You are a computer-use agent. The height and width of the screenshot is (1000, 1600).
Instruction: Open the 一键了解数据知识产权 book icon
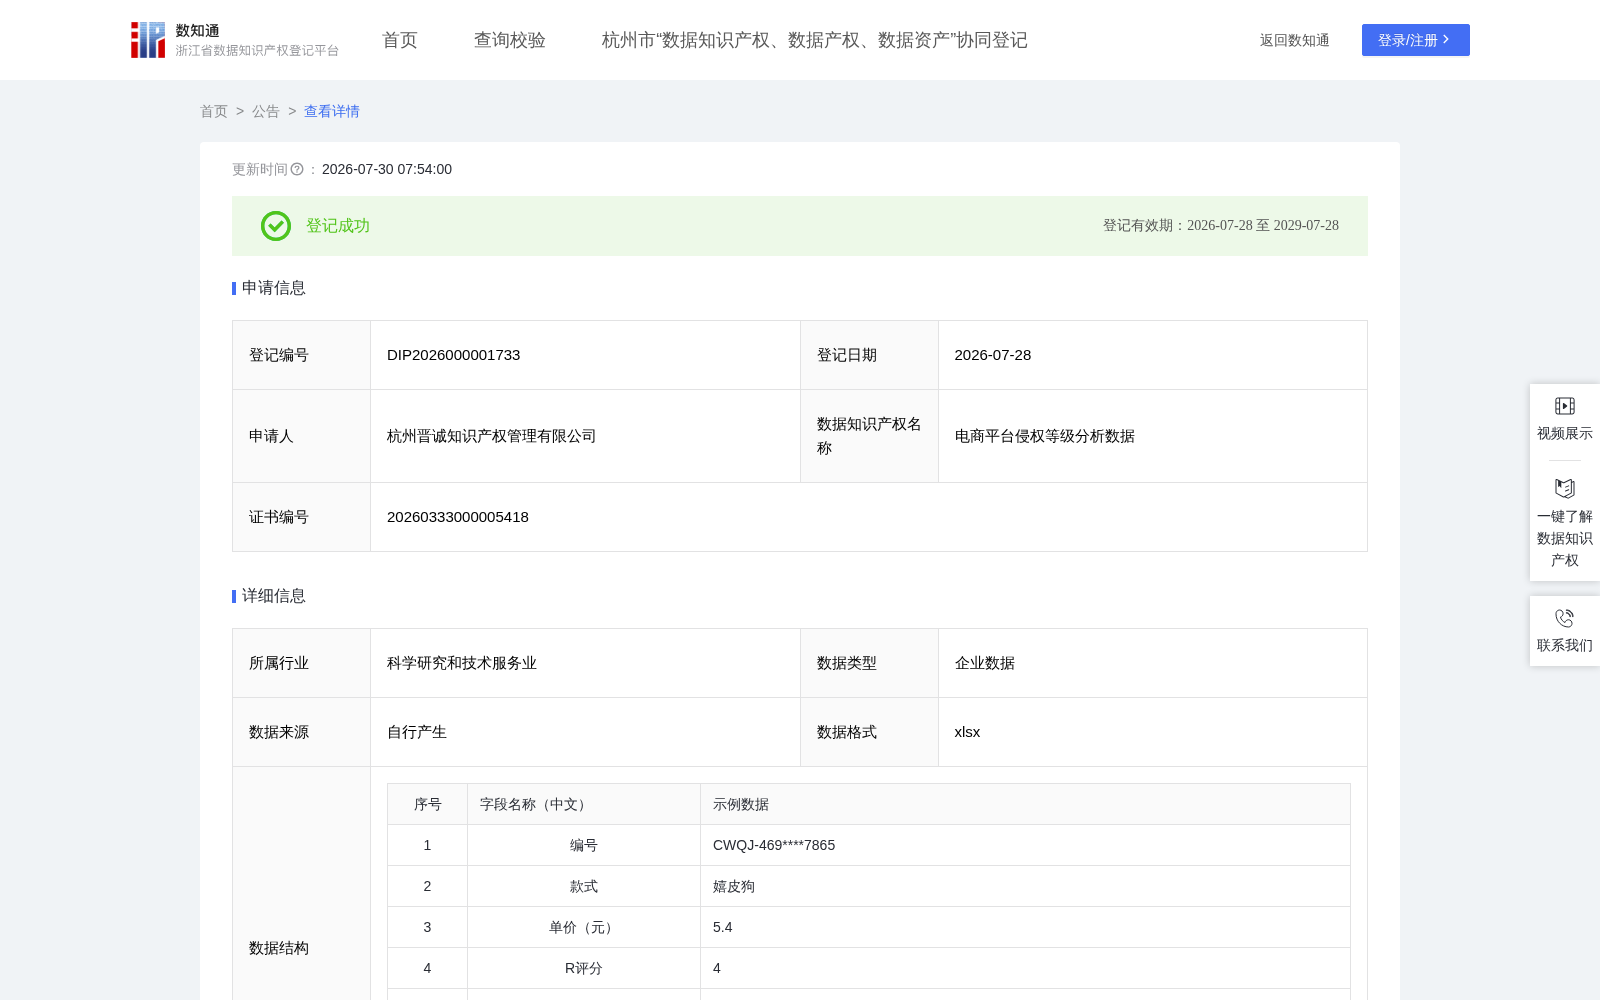(x=1565, y=488)
